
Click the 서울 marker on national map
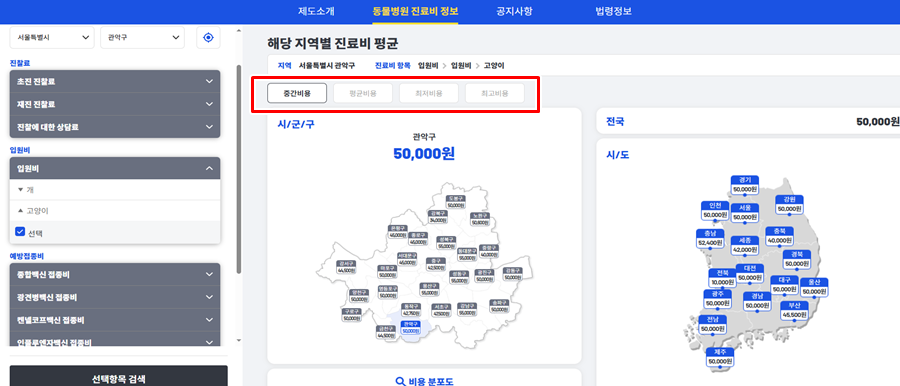tap(745, 213)
